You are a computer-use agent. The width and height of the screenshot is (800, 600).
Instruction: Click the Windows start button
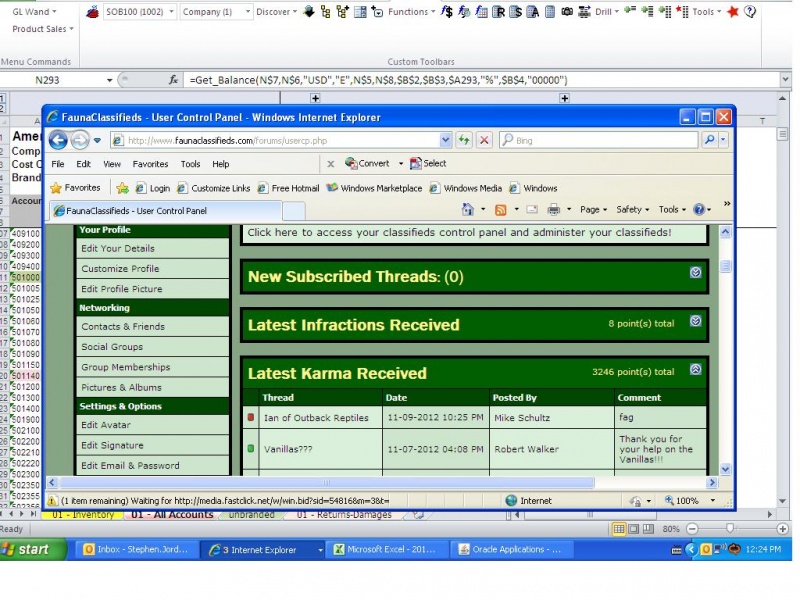pyautogui.click(x=33, y=549)
